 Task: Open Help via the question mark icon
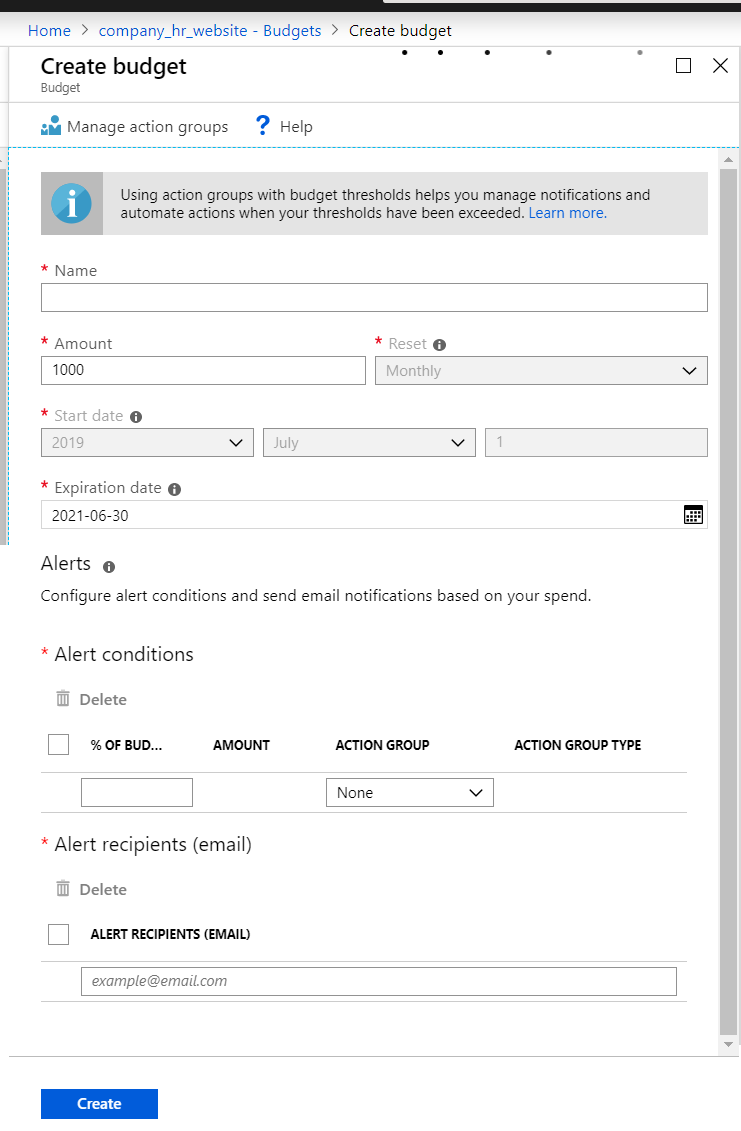[263, 126]
